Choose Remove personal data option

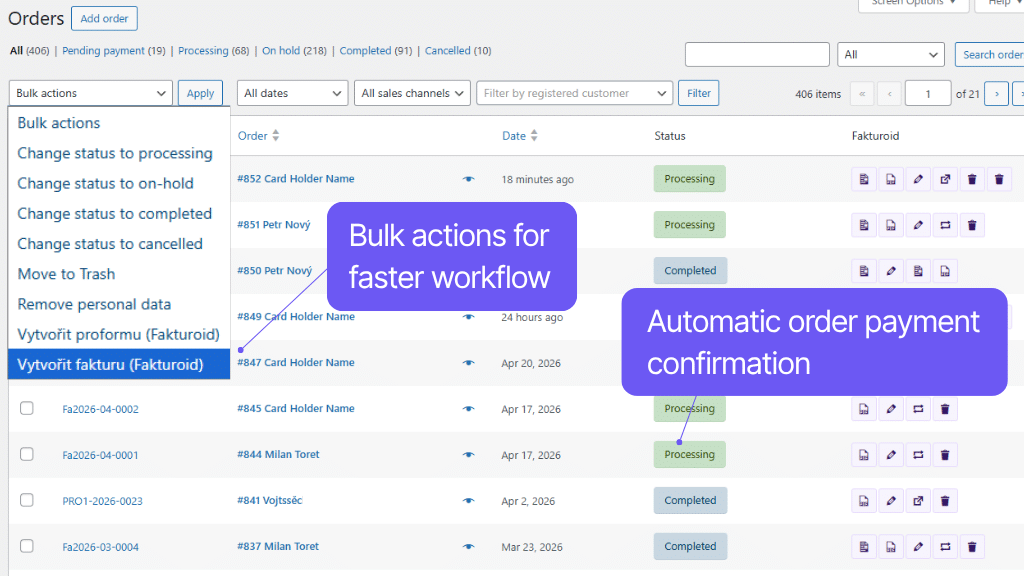point(94,304)
